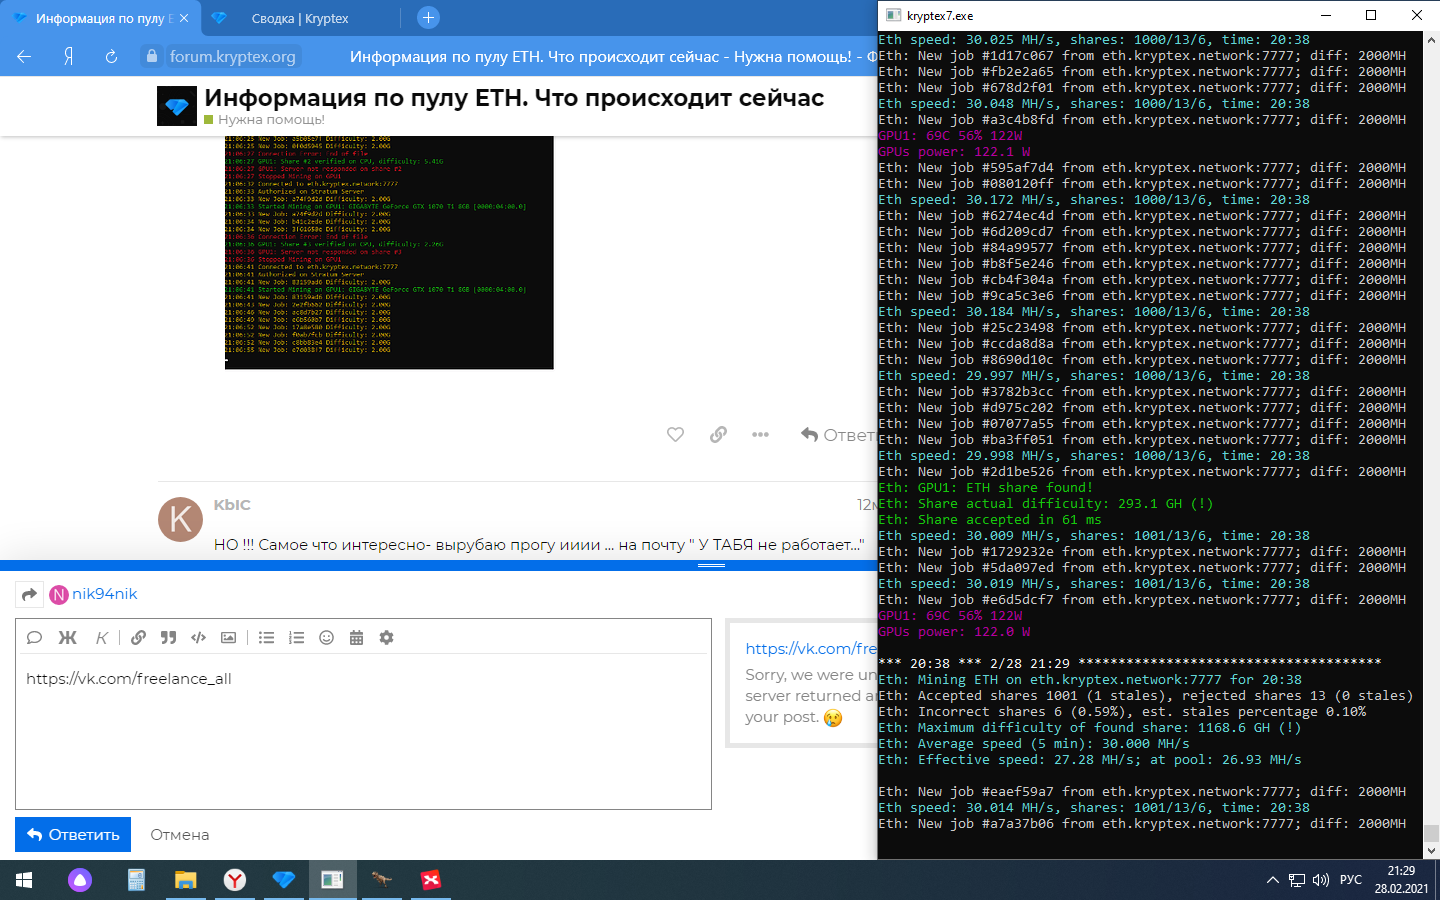Open the dinosaur icon app in taskbar
The width and height of the screenshot is (1440, 900).
pos(381,880)
